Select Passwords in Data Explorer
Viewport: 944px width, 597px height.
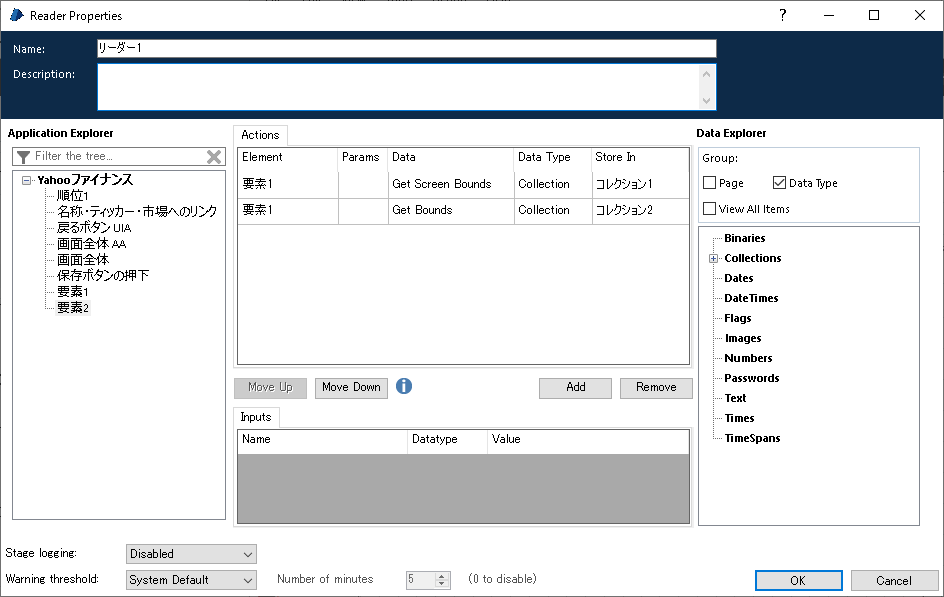(x=751, y=378)
